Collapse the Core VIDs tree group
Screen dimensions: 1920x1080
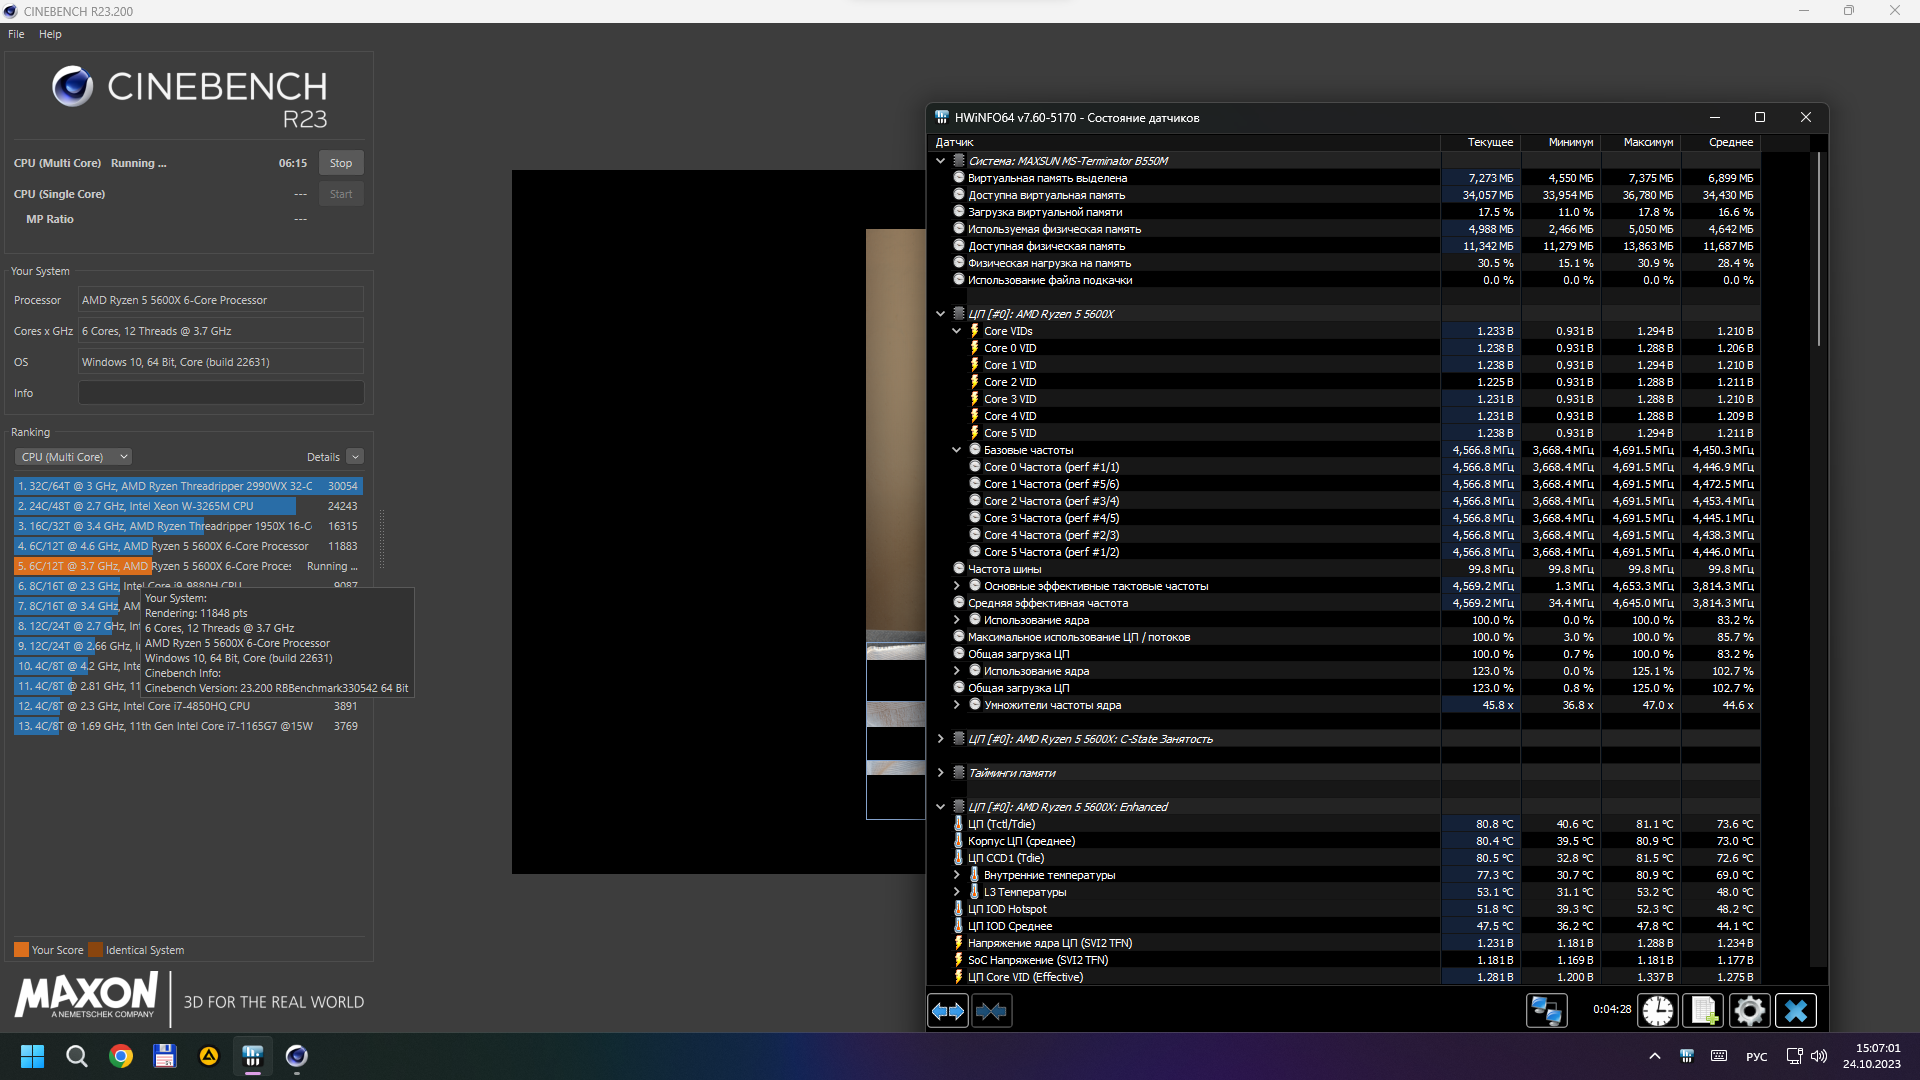click(x=956, y=331)
